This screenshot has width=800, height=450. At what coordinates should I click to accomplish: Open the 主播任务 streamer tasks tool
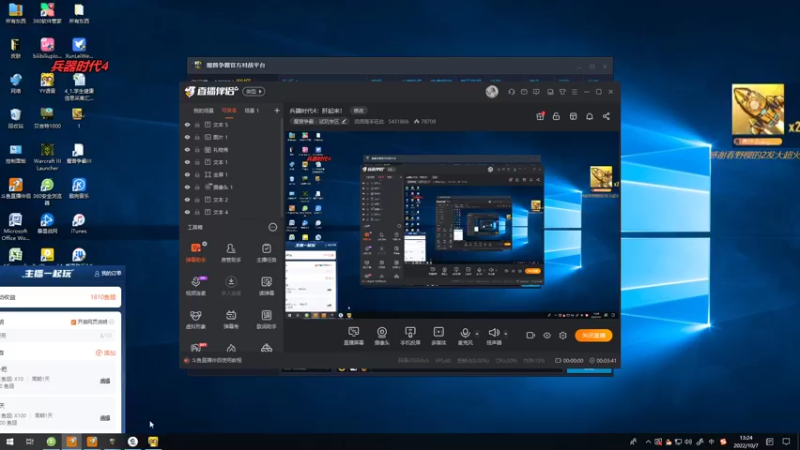pos(266,252)
